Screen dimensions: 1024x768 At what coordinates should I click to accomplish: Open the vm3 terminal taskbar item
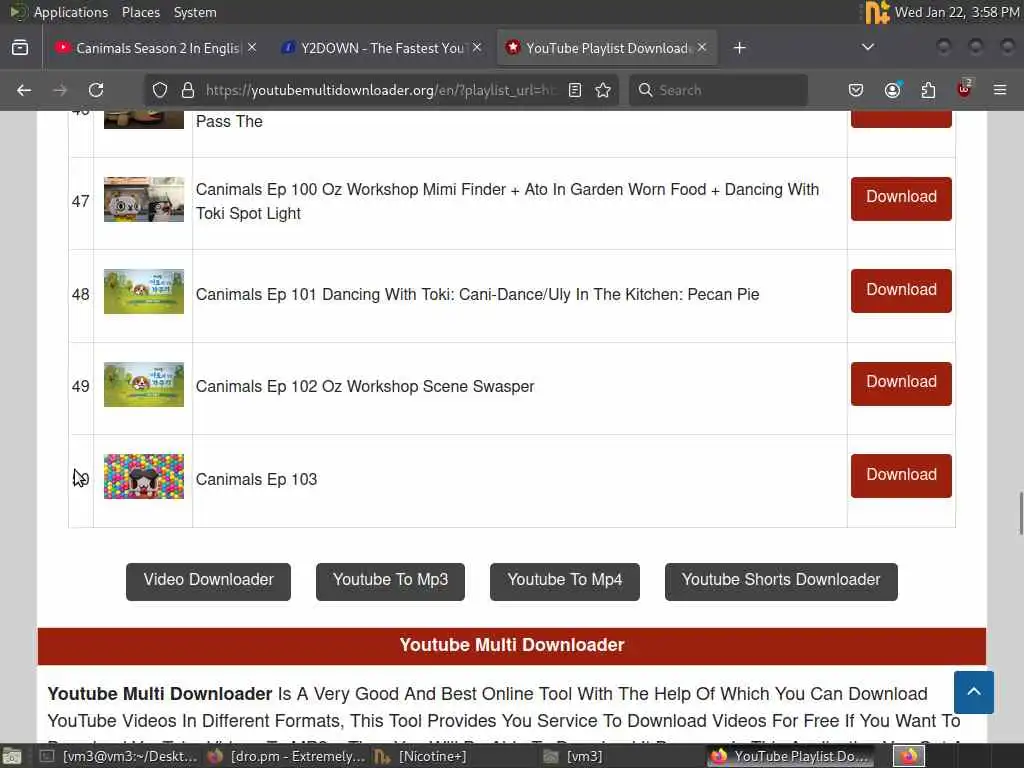(118, 756)
